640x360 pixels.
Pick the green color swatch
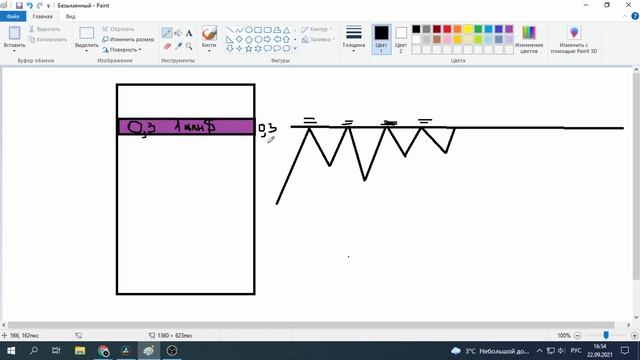[x=478, y=29]
